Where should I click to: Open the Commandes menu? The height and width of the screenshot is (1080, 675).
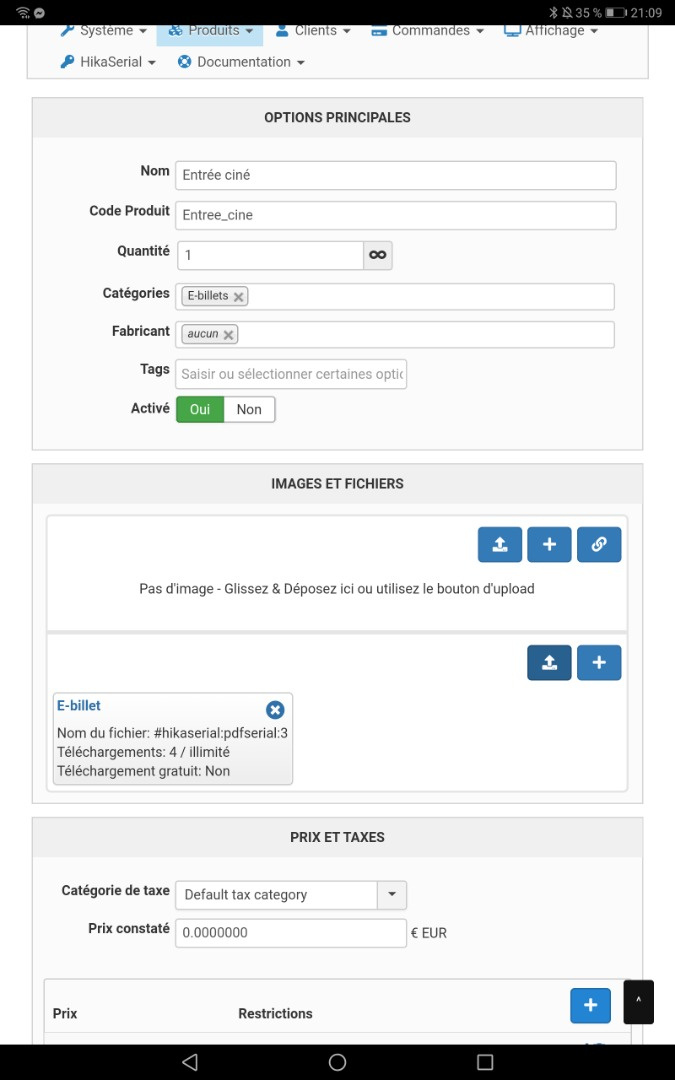point(427,30)
